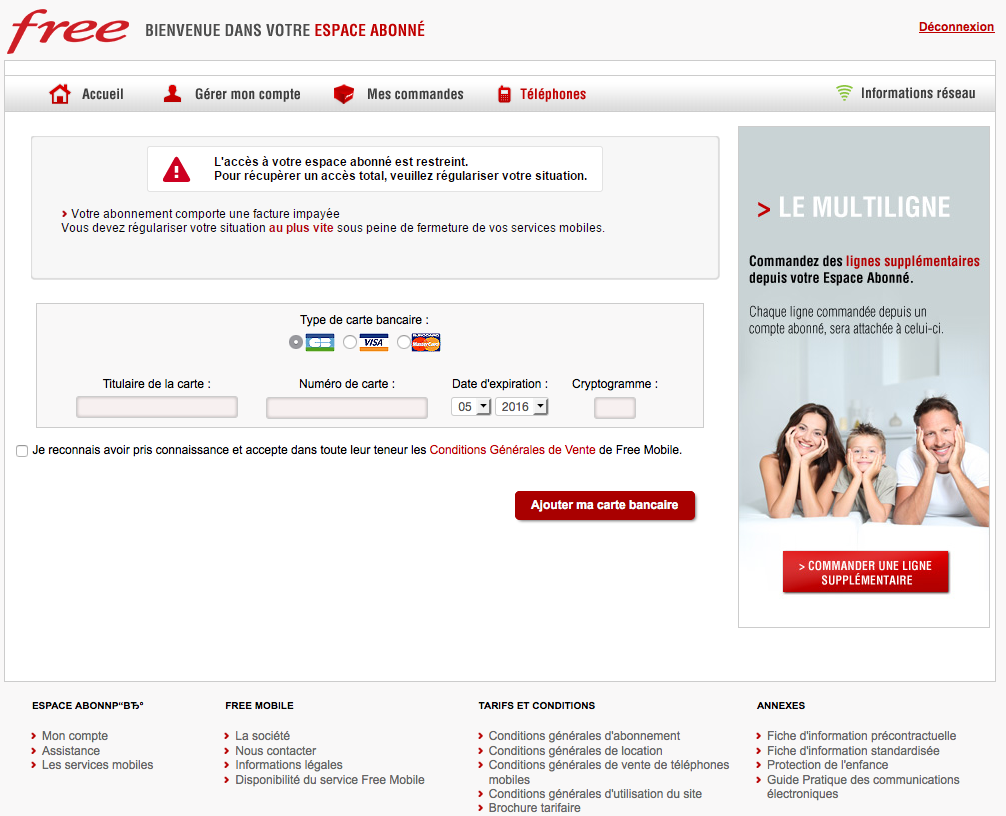Click the Titulaire de la carte field

[157, 407]
